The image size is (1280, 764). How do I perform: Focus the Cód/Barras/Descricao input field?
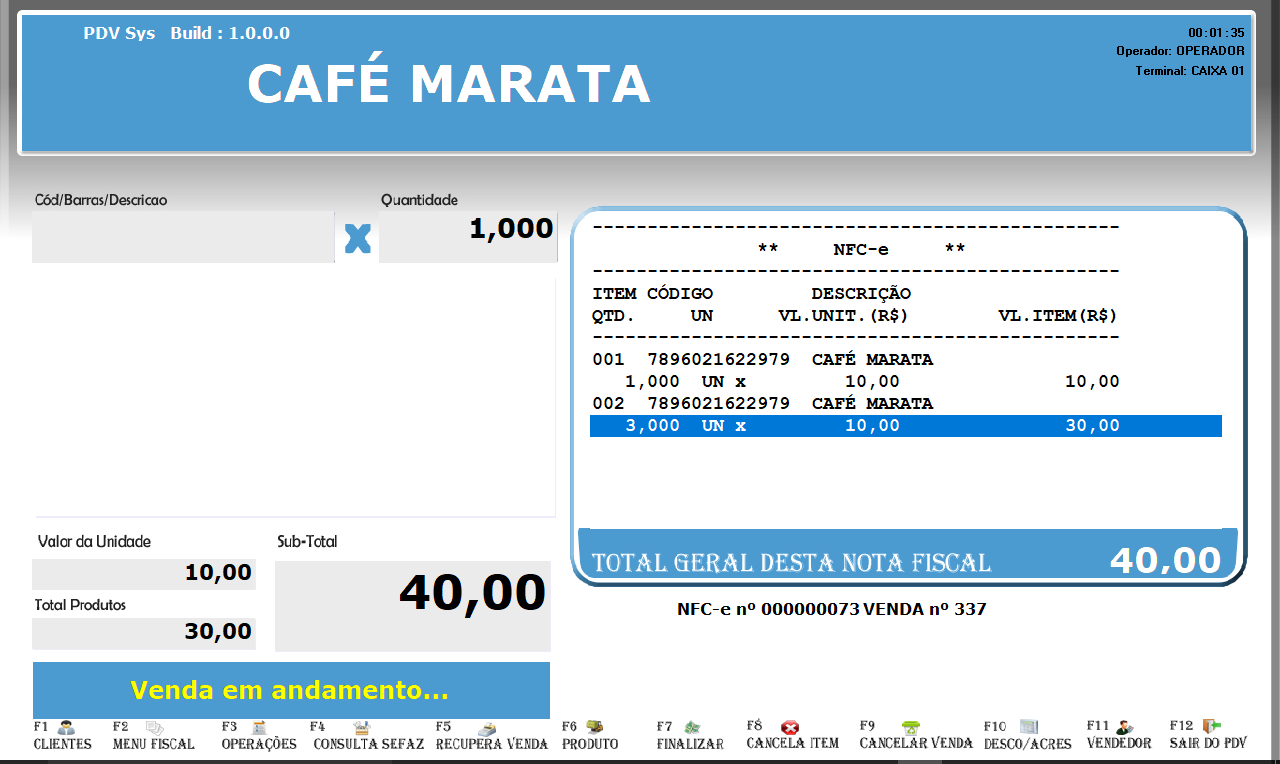[183, 237]
